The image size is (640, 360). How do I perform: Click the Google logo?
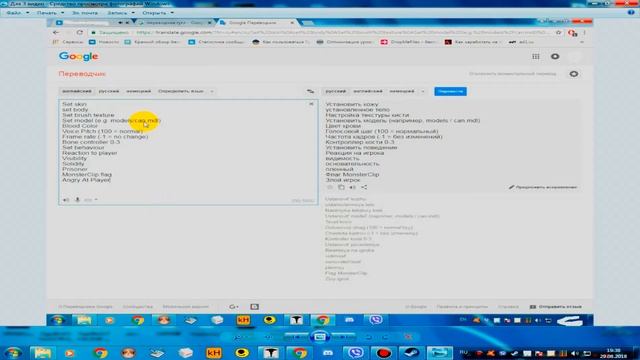tap(78, 56)
